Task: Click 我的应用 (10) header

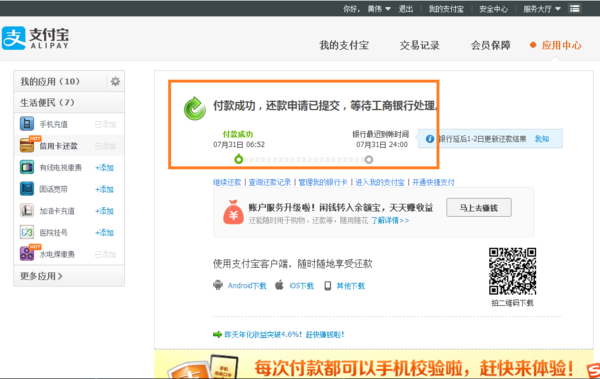Action: pos(50,81)
